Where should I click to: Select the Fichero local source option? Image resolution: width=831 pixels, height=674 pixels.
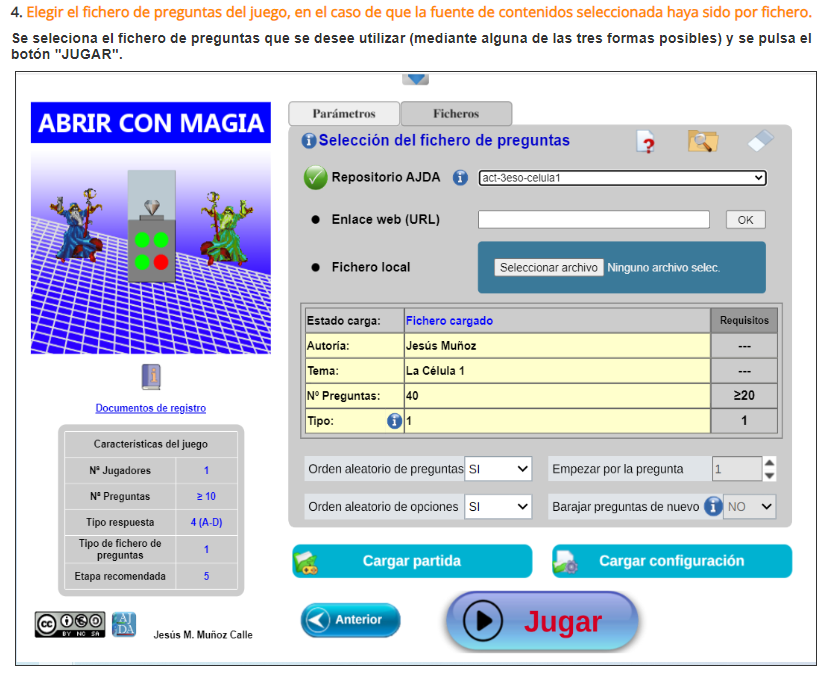pos(316,267)
